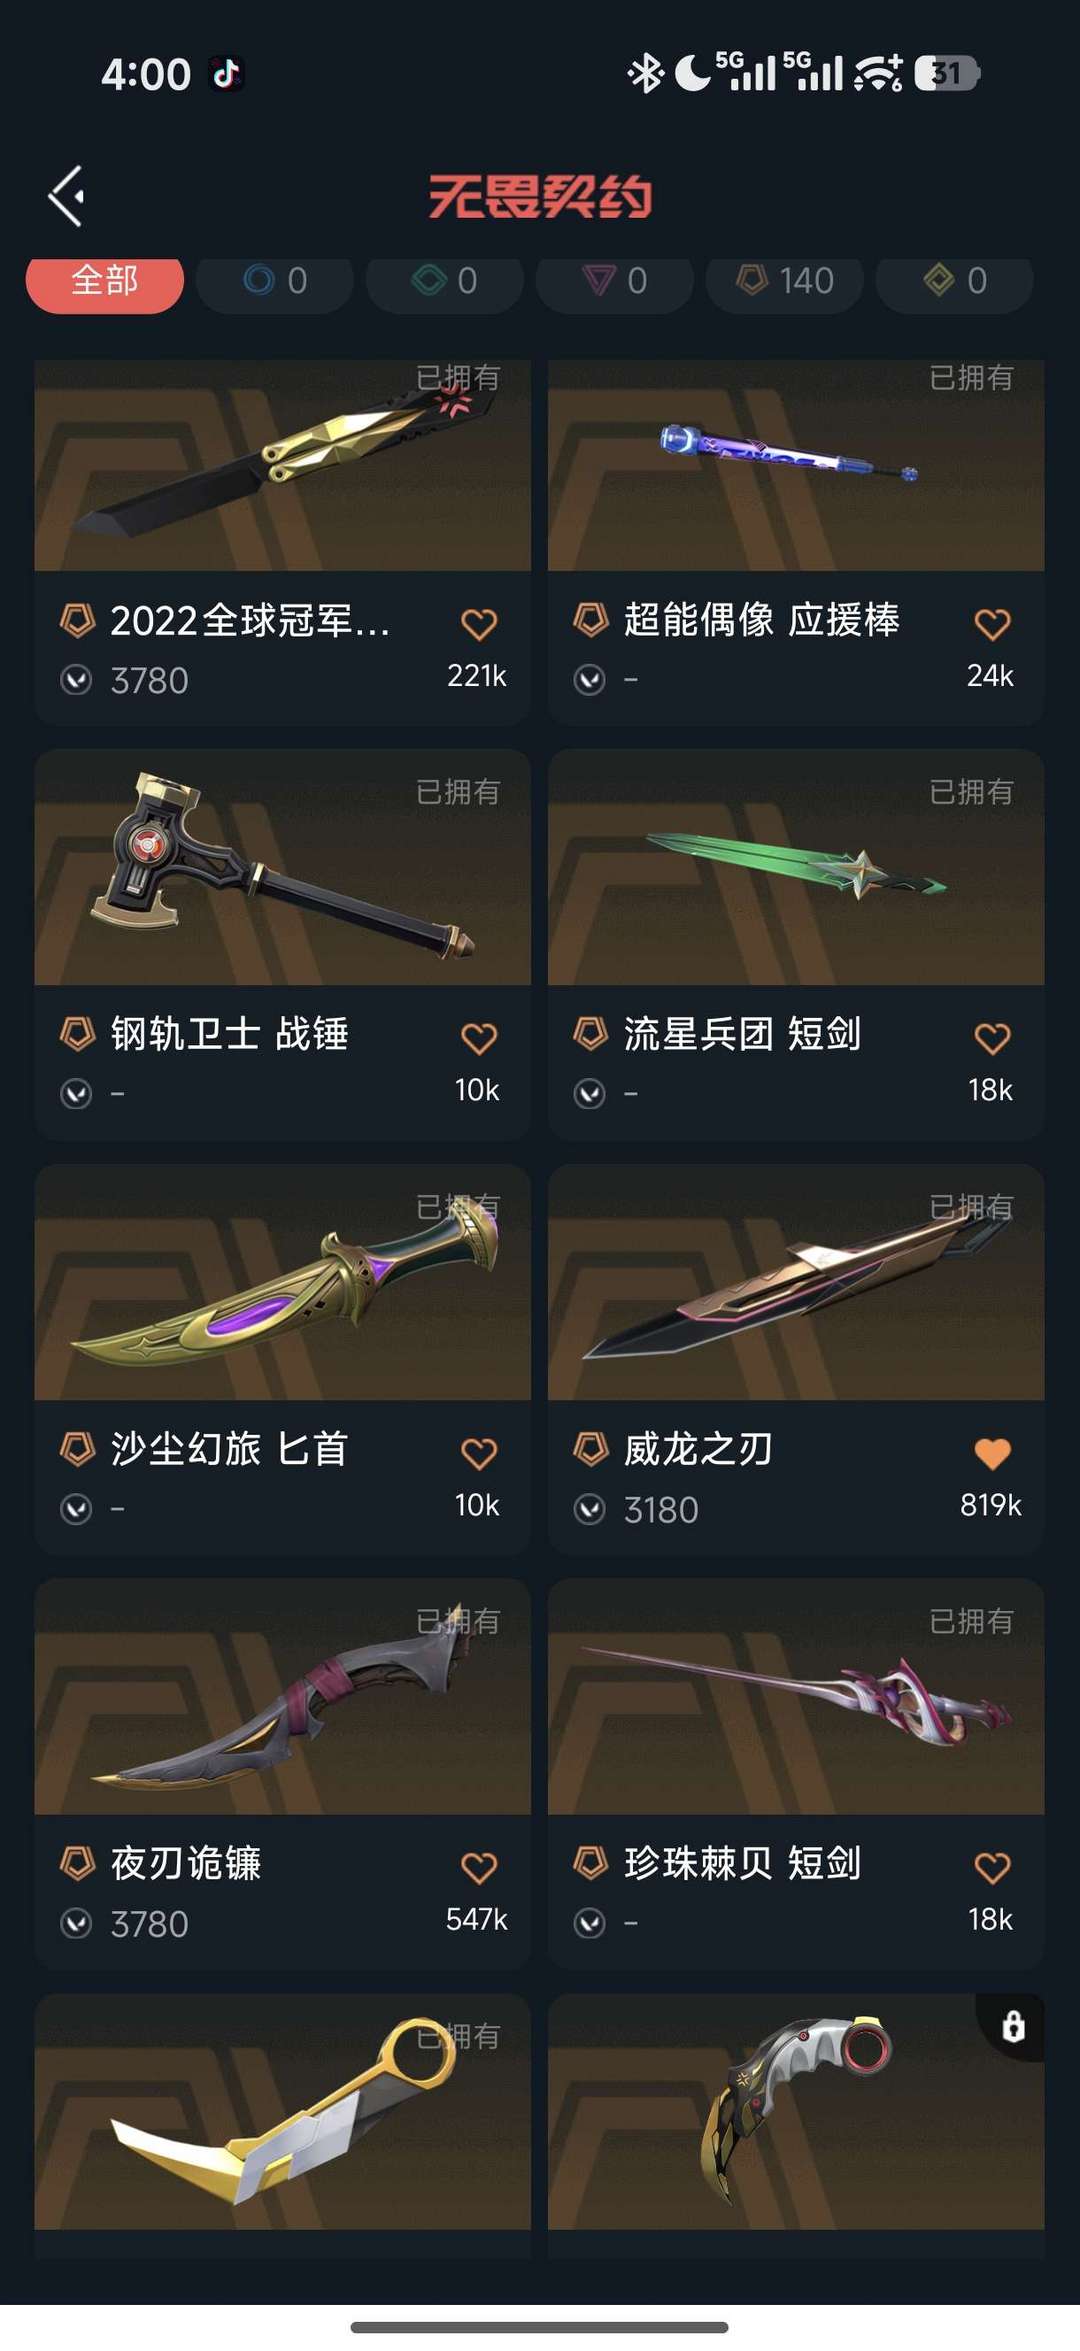
Task: Select the 全部 filter tab
Action: [x=105, y=283]
